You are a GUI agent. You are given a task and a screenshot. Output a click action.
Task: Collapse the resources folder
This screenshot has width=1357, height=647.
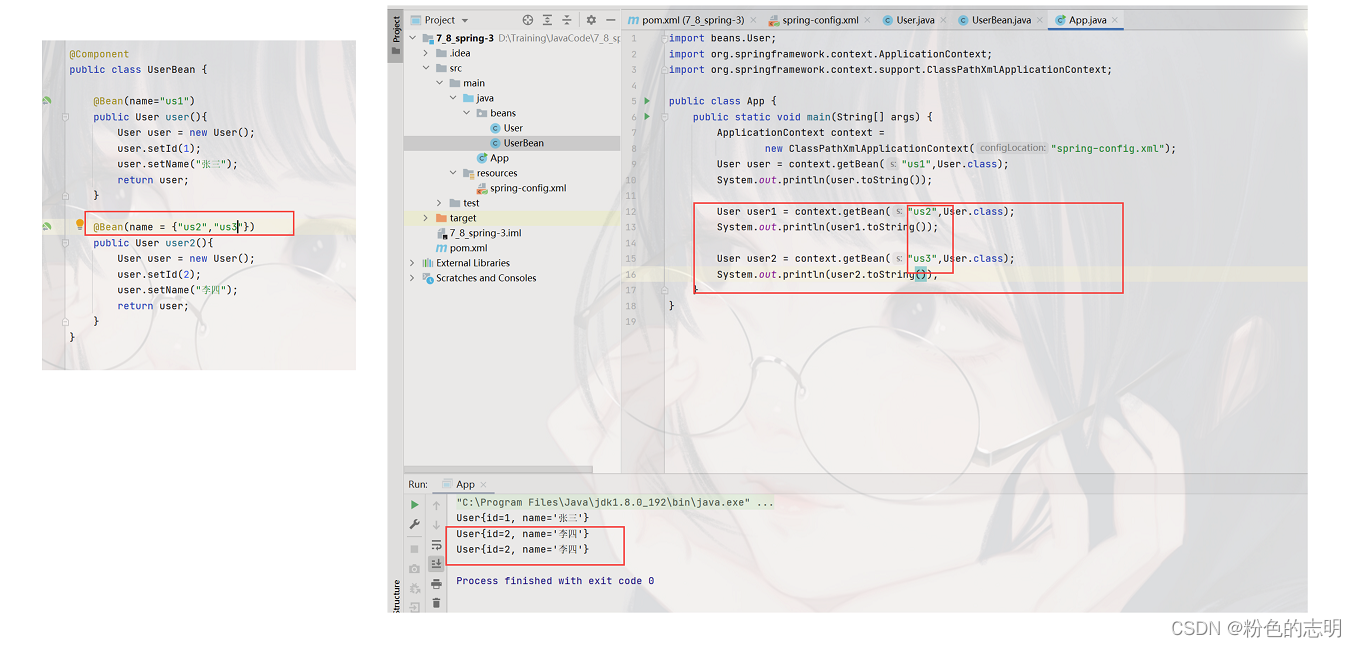pyautogui.click(x=453, y=173)
